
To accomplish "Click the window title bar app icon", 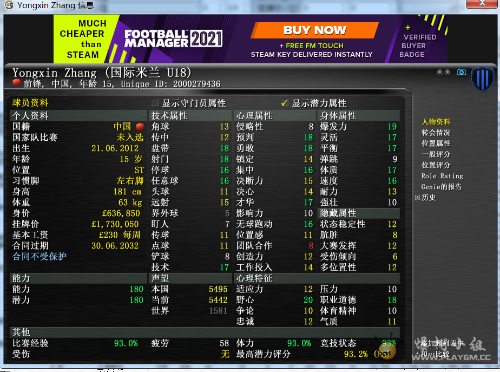I will [9, 5].
